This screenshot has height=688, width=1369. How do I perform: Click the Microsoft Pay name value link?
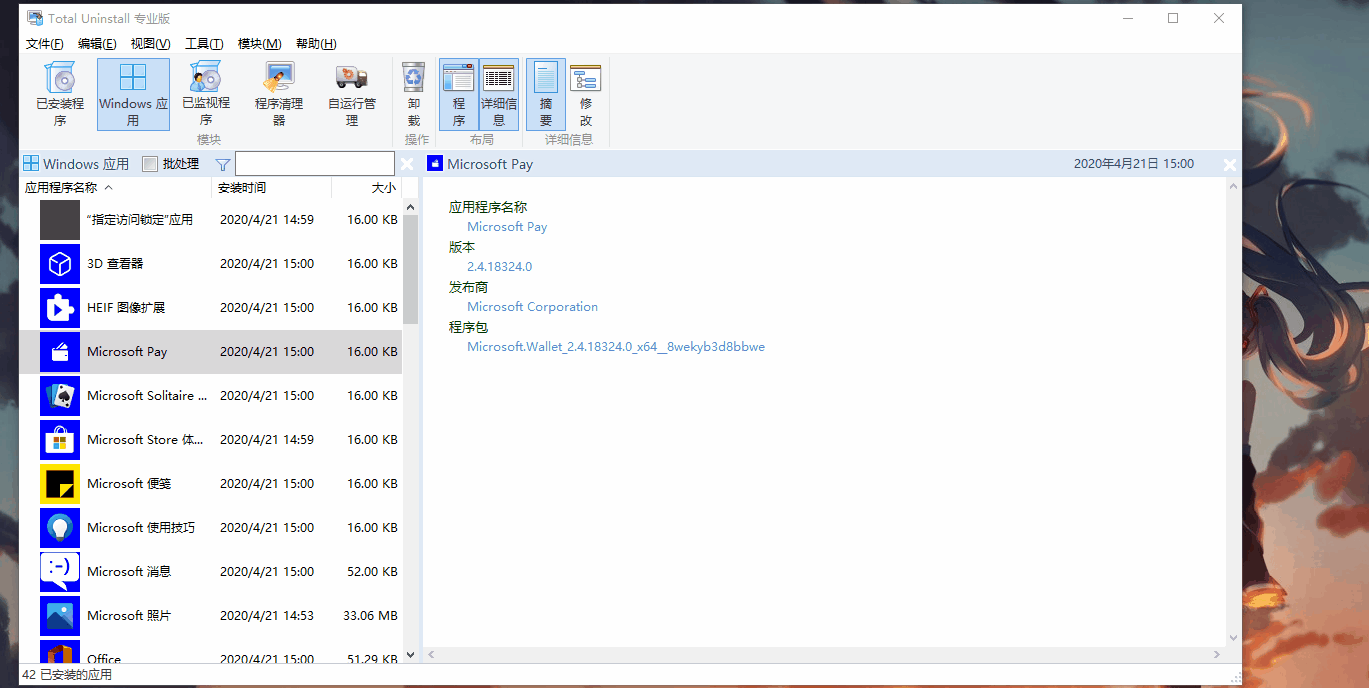pyautogui.click(x=507, y=227)
